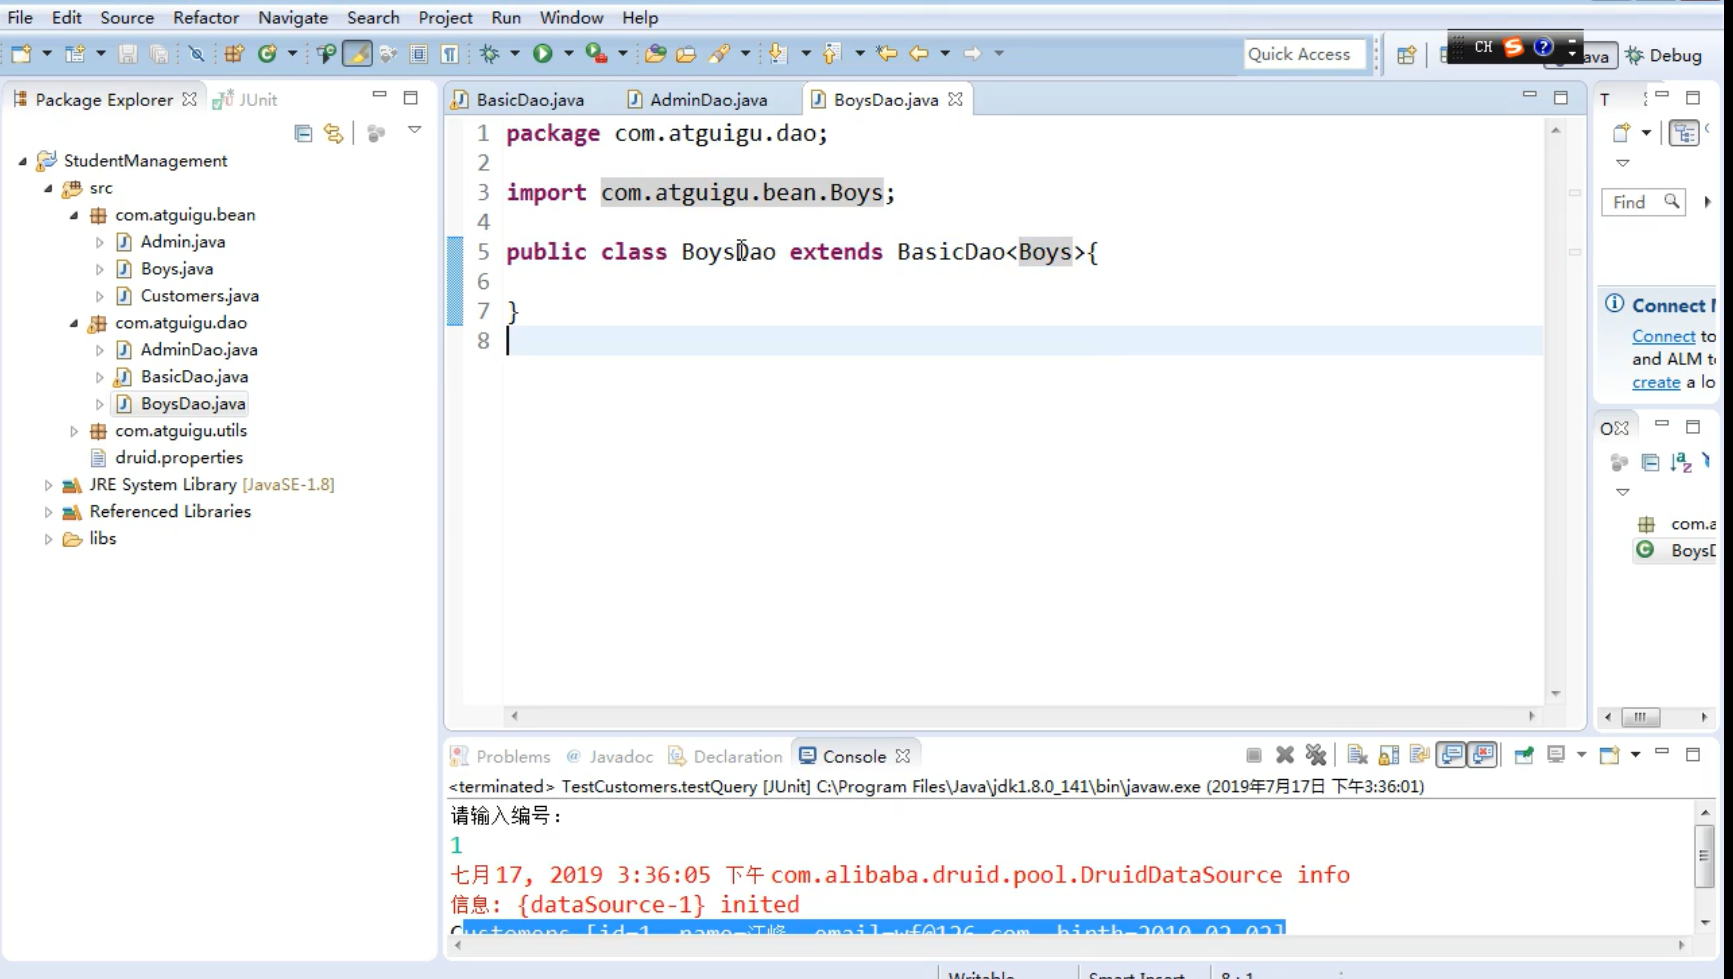The height and width of the screenshot is (979, 1733).
Task: Click the Next Annotation arrow icon
Action: pos(777,54)
